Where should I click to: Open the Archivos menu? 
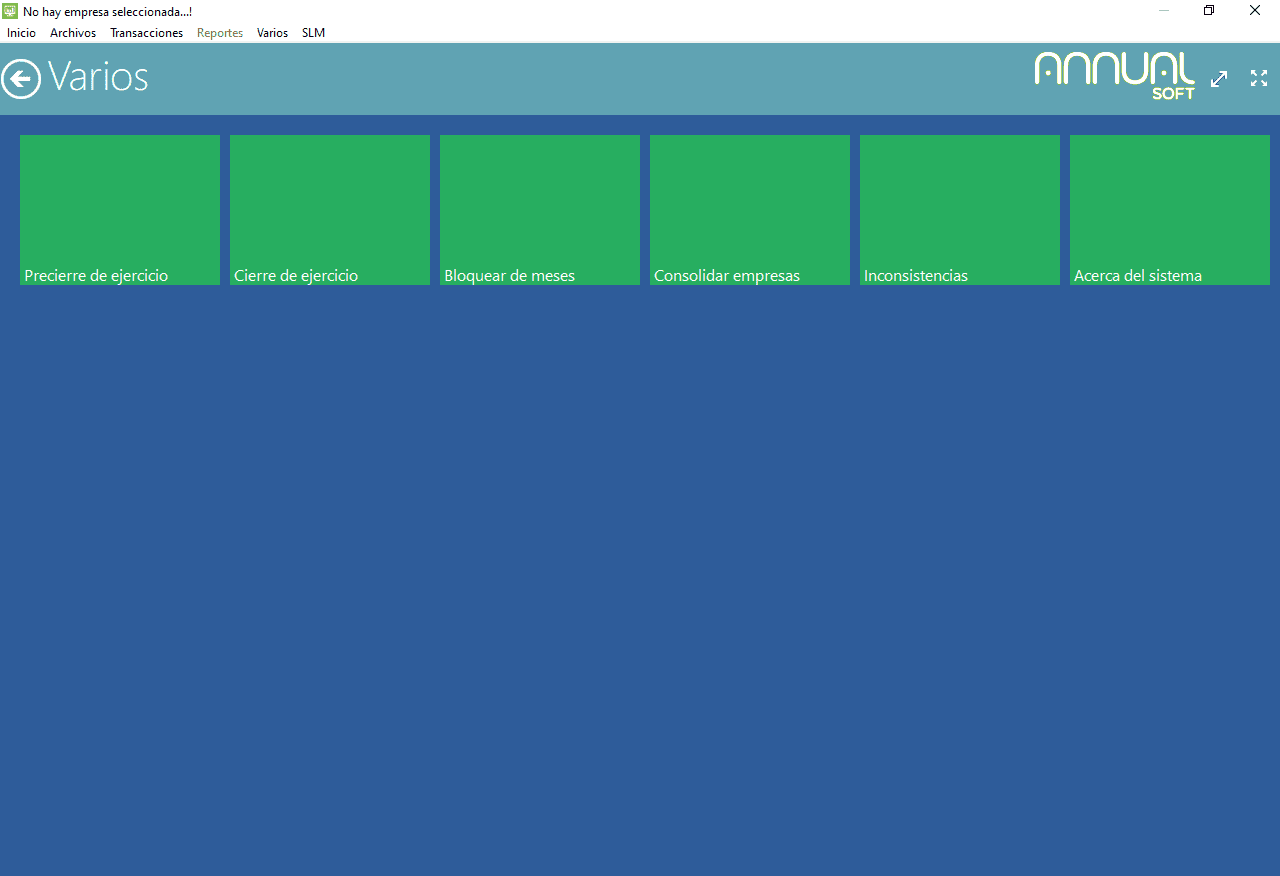pyautogui.click(x=73, y=33)
